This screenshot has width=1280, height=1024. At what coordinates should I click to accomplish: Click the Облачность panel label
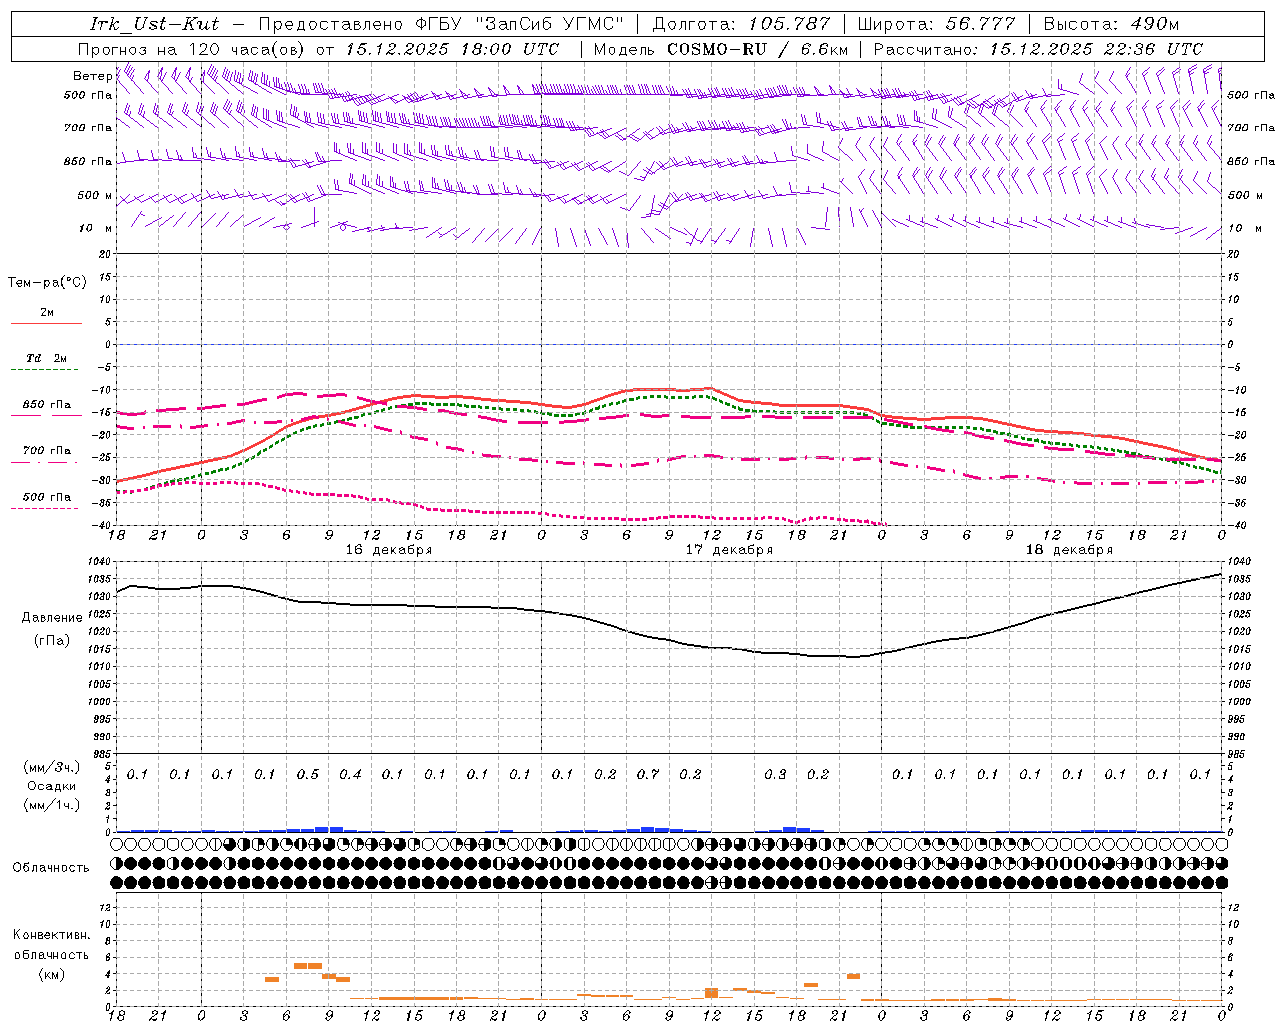pos(51,868)
